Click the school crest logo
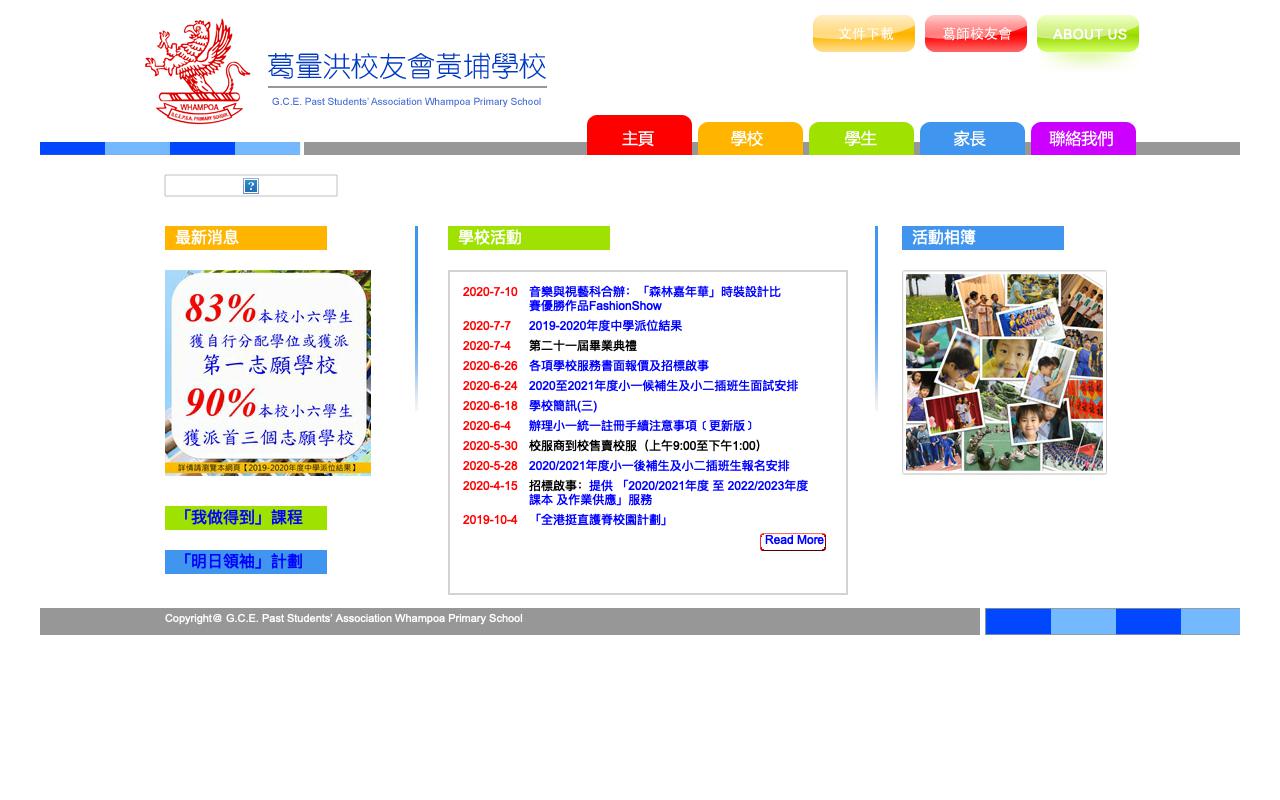 (199, 70)
